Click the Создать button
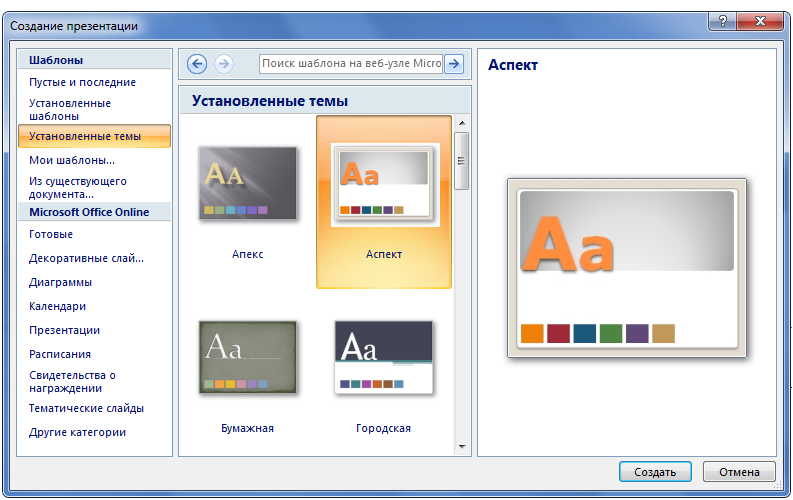 coord(655,472)
